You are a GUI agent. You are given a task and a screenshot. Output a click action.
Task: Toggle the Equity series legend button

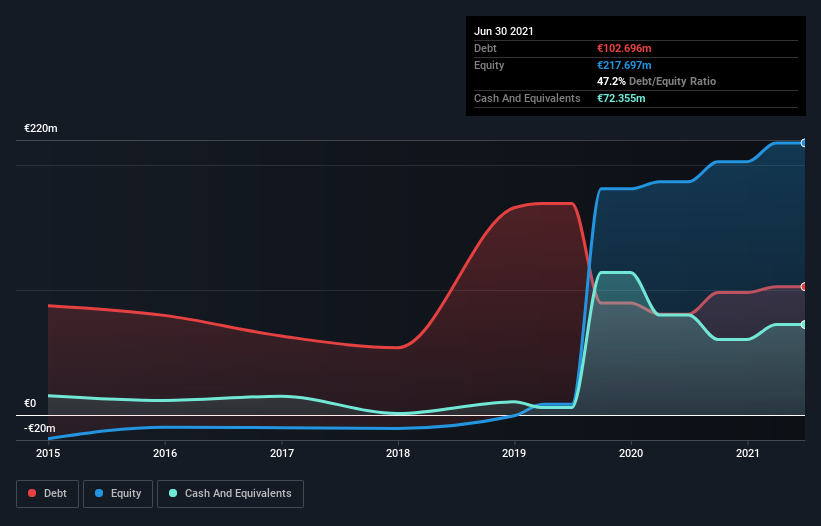118,494
